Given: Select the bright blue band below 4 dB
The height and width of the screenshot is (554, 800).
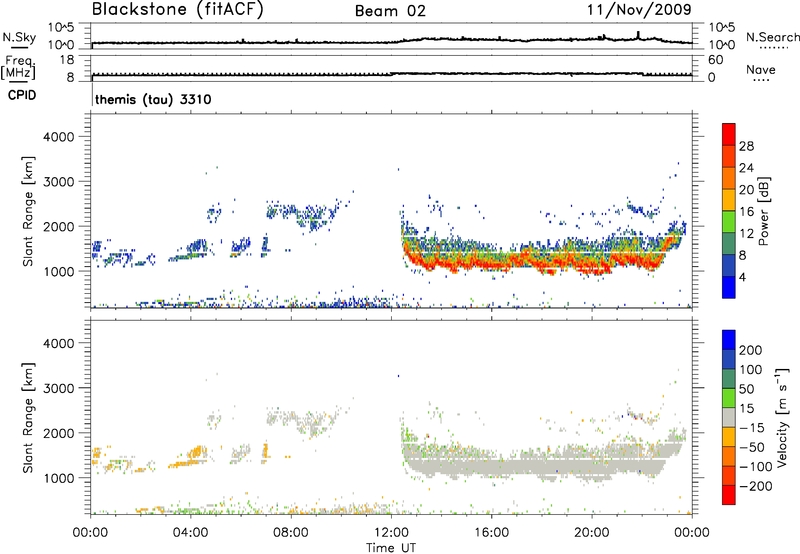Looking at the screenshot, I should coord(729,287).
